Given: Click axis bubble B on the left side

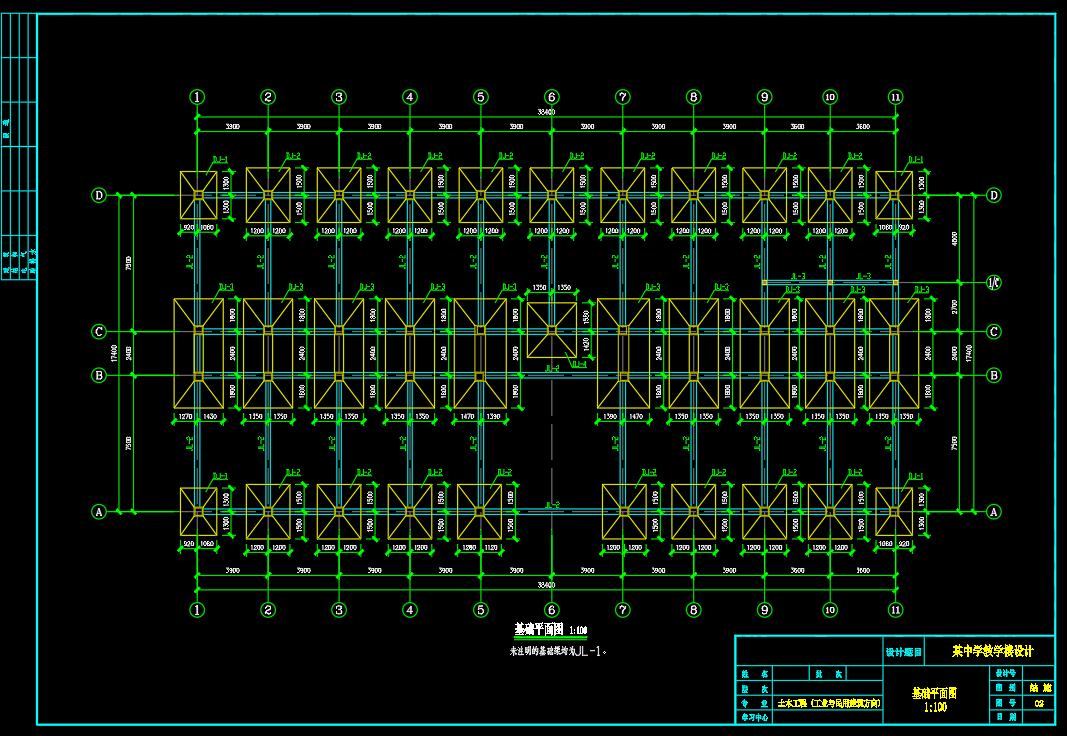Looking at the screenshot, I should [x=99, y=376].
